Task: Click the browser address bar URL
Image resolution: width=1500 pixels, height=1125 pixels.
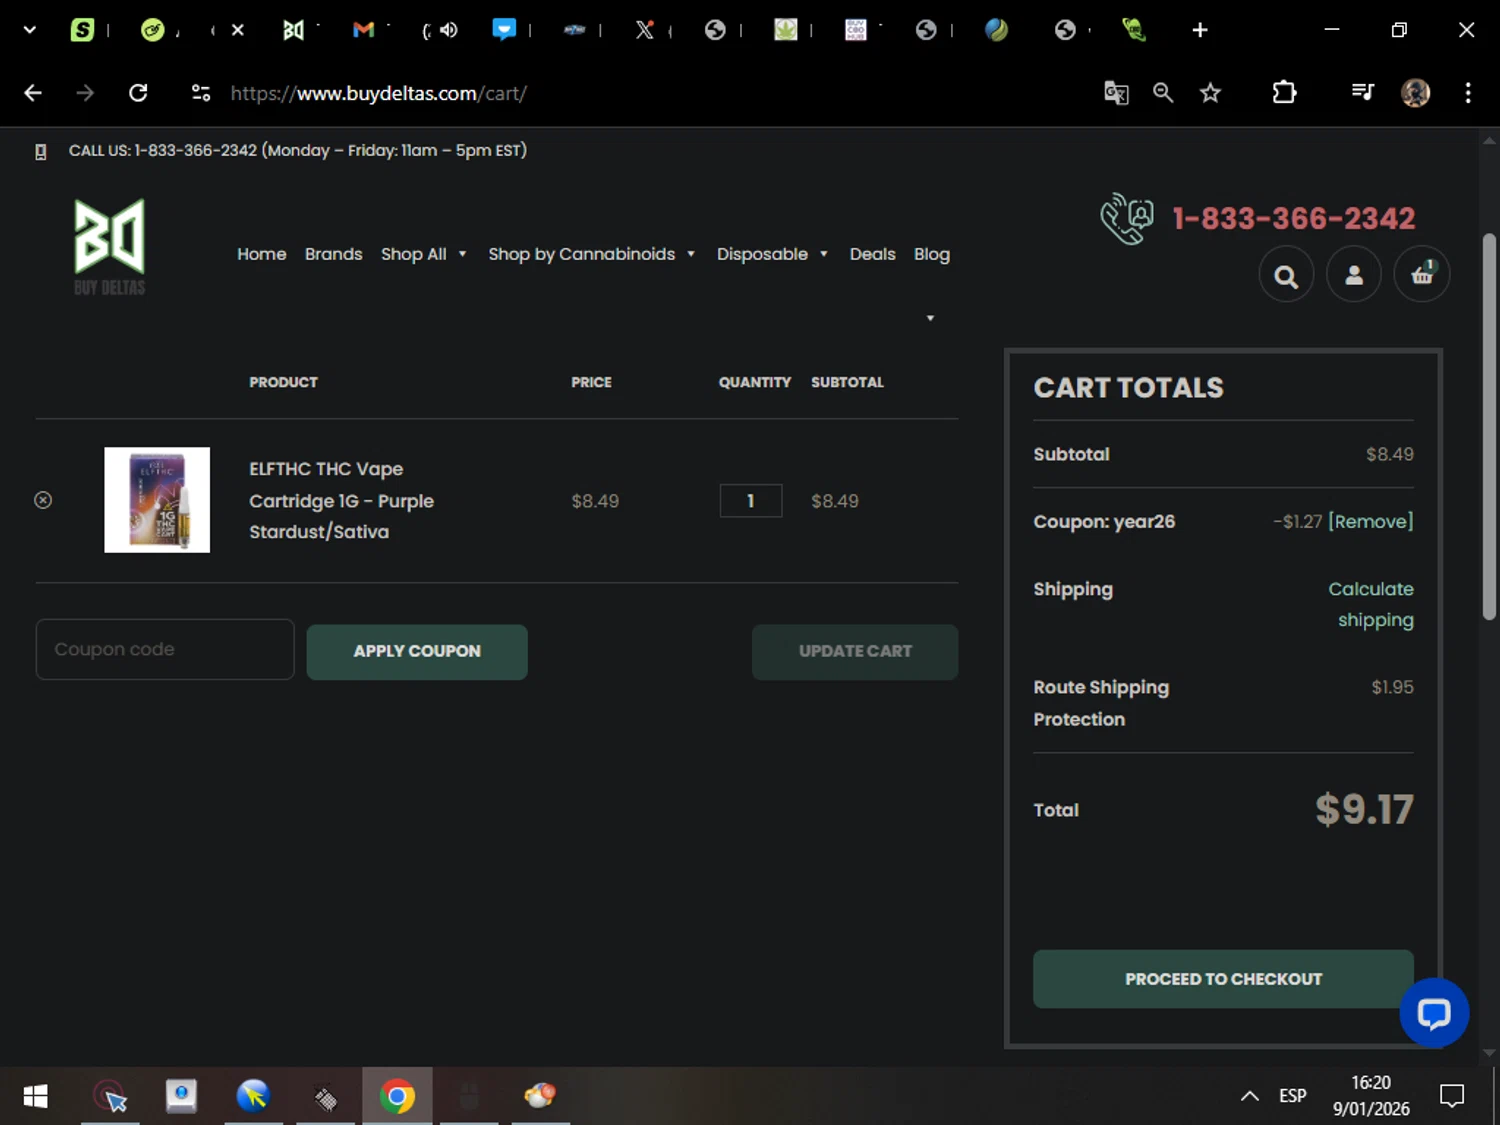Action: 378,93
